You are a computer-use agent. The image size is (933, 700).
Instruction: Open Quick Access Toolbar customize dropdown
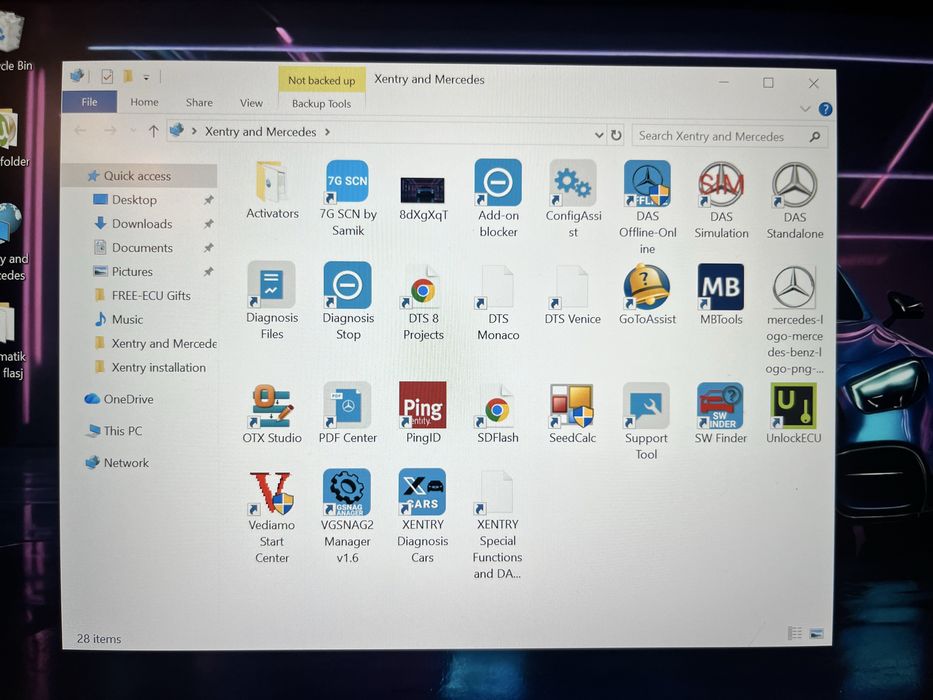point(146,77)
